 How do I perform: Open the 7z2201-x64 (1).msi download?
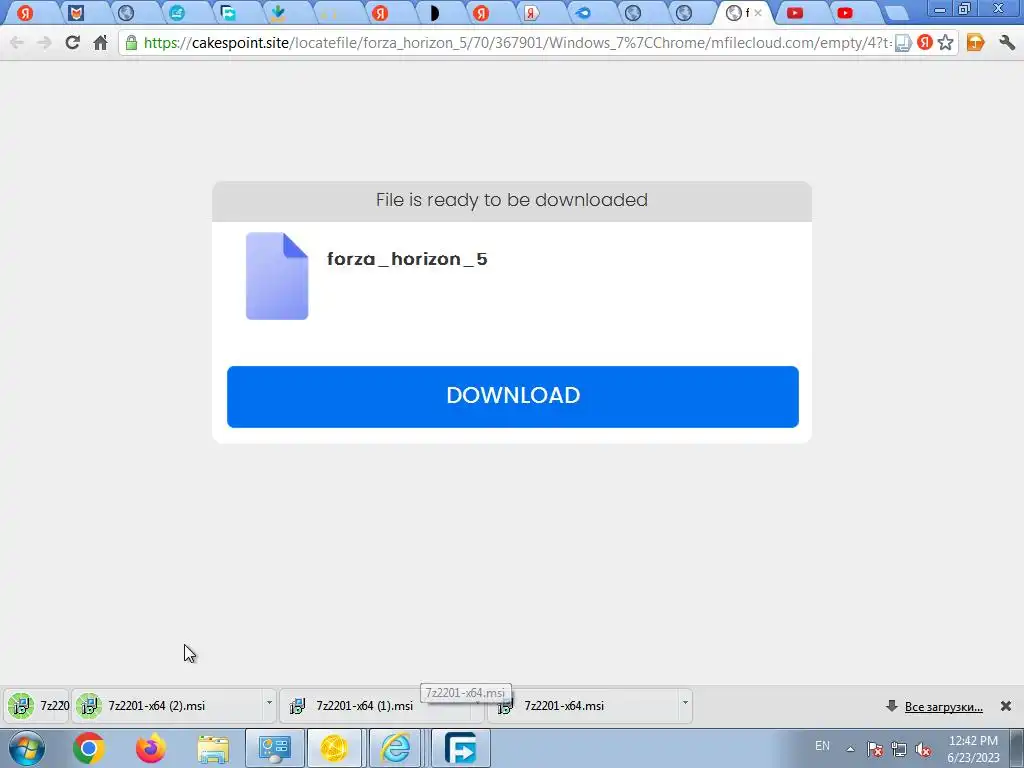click(376, 706)
